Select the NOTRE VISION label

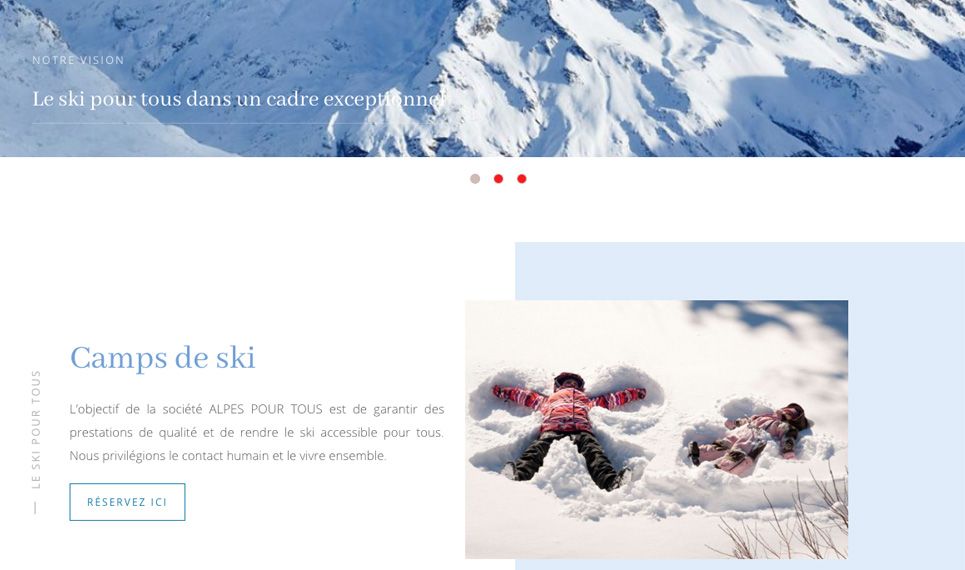click(78, 60)
